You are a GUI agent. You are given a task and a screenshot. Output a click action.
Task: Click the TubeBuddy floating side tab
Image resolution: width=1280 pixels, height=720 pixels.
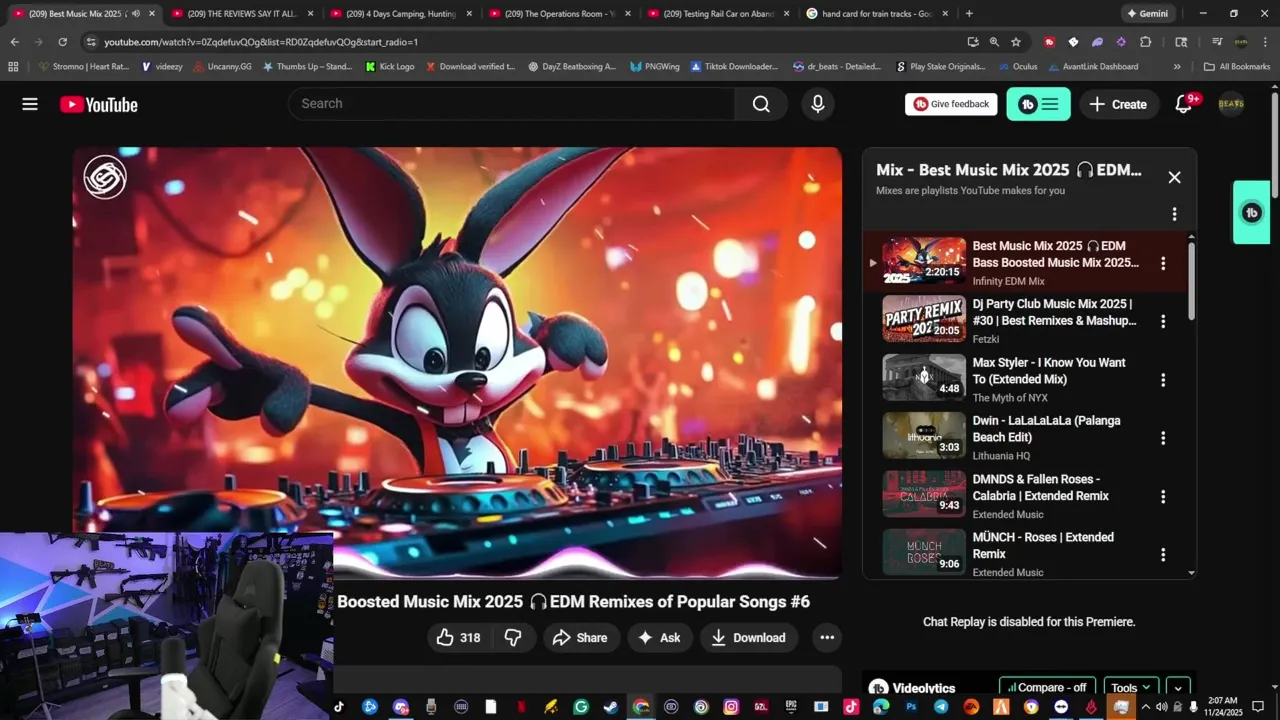coord(1251,212)
